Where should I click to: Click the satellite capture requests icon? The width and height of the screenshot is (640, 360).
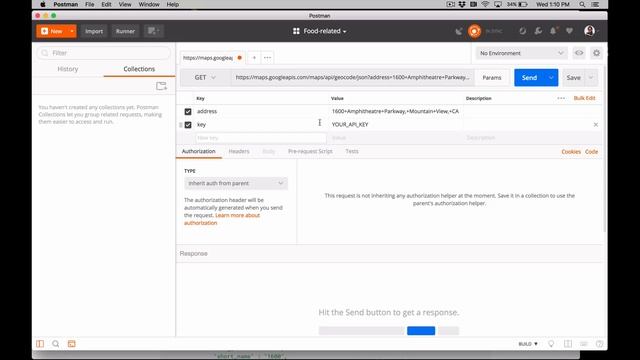459,31
